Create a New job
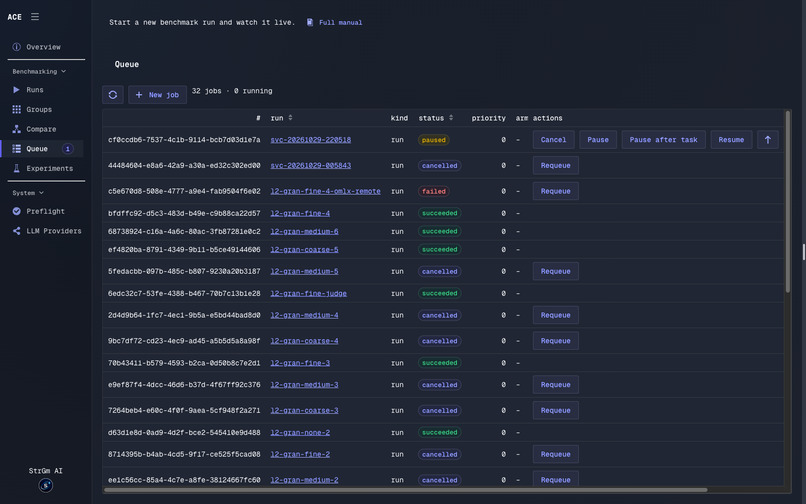 157,95
